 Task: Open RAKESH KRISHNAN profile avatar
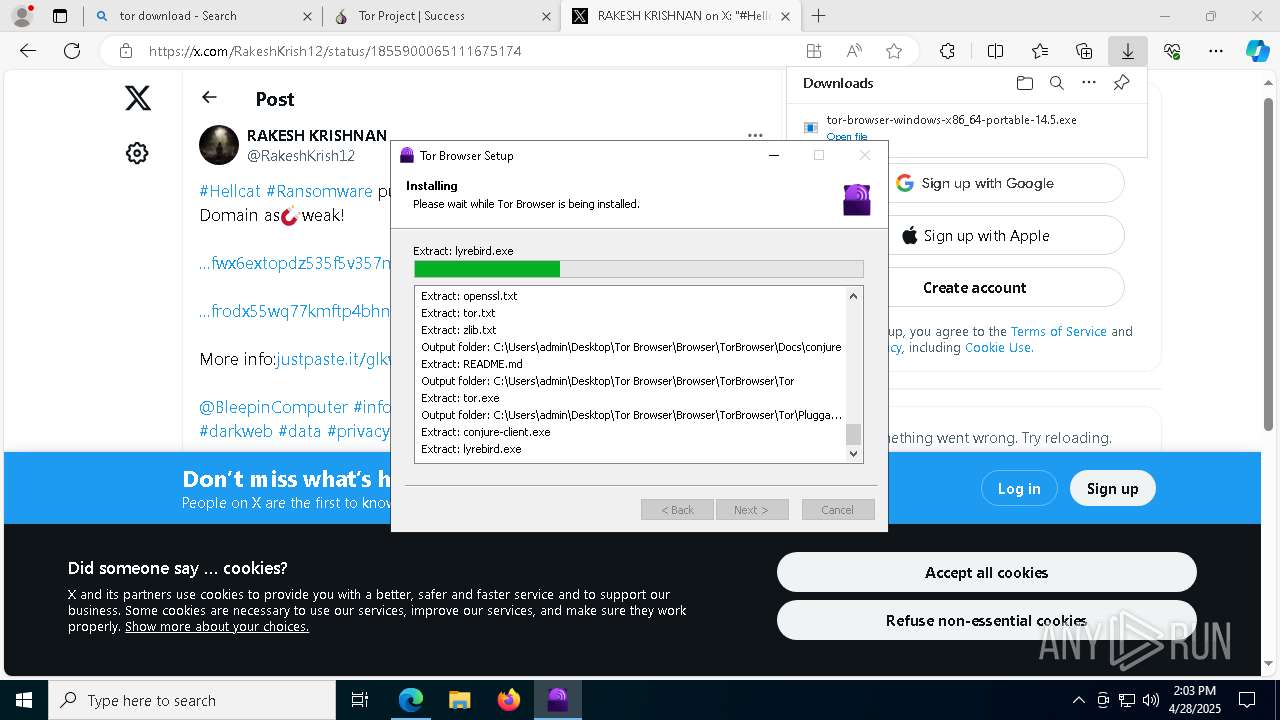(219, 145)
